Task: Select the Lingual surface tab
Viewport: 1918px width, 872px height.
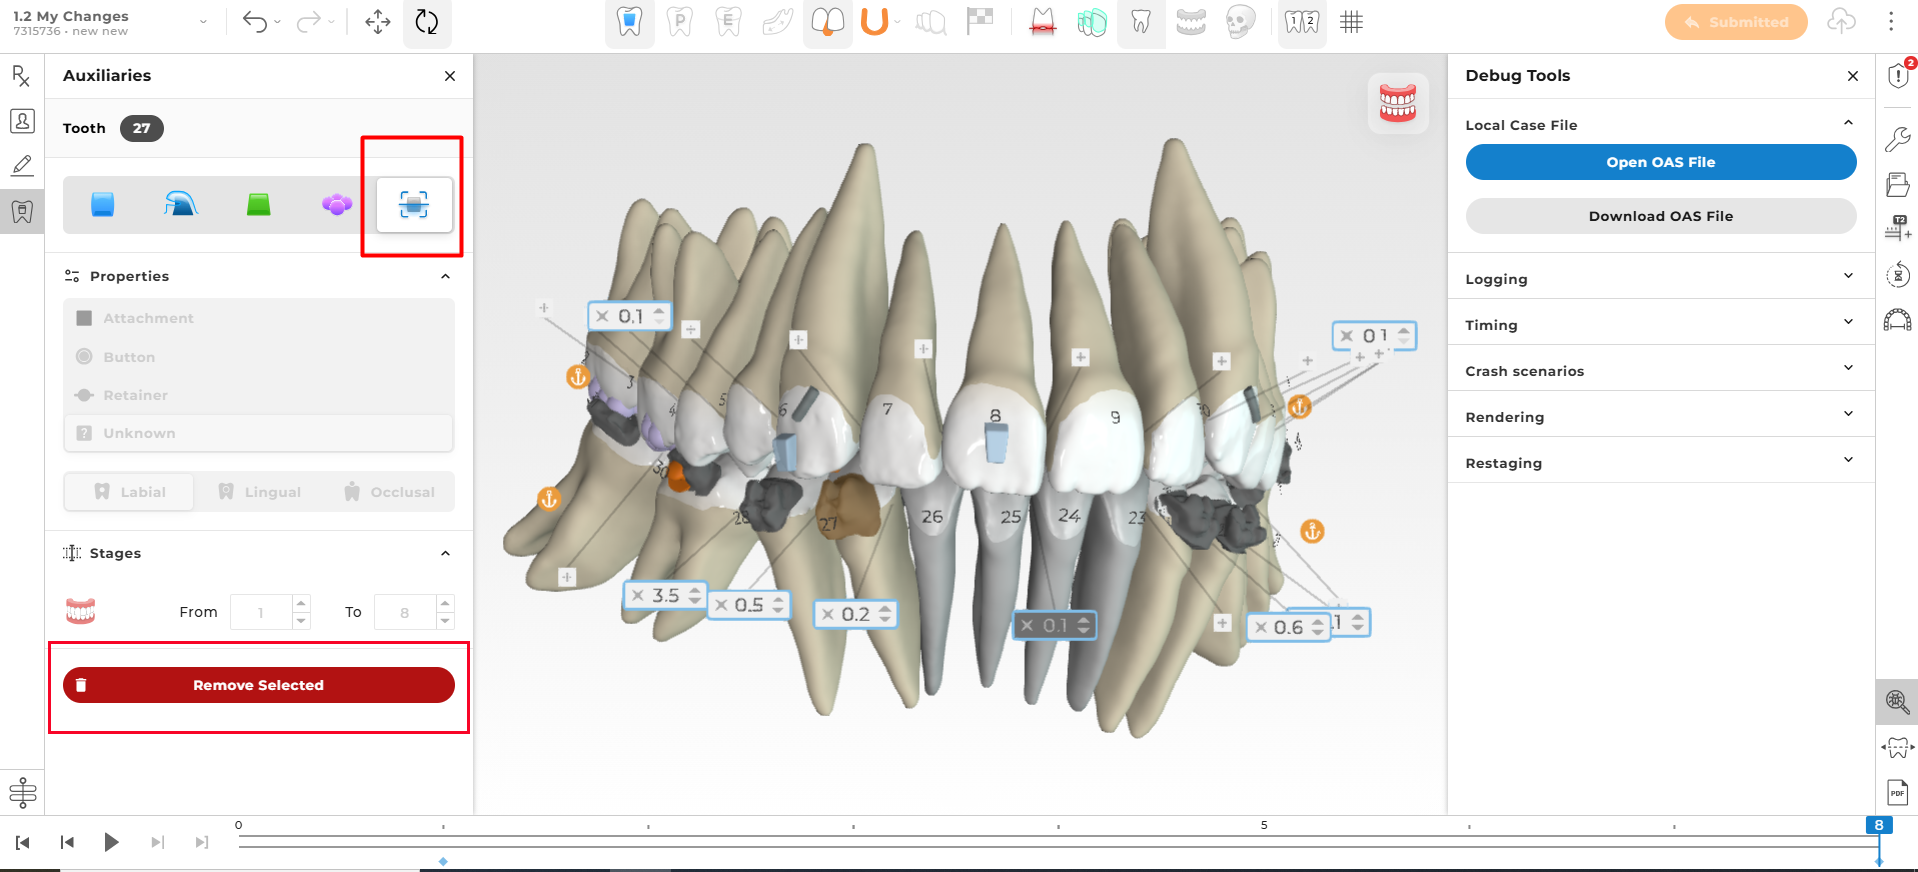Action: click(x=259, y=492)
